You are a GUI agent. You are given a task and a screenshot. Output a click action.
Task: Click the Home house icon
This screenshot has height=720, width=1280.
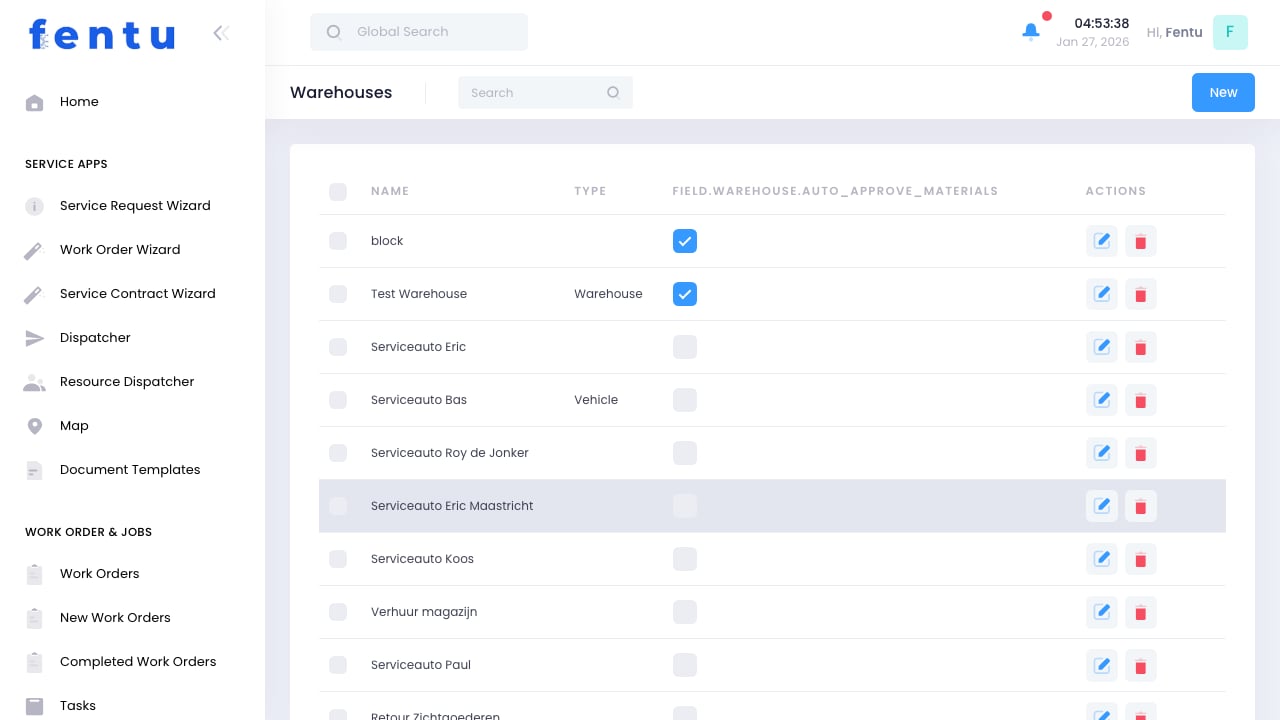click(34, 102)
